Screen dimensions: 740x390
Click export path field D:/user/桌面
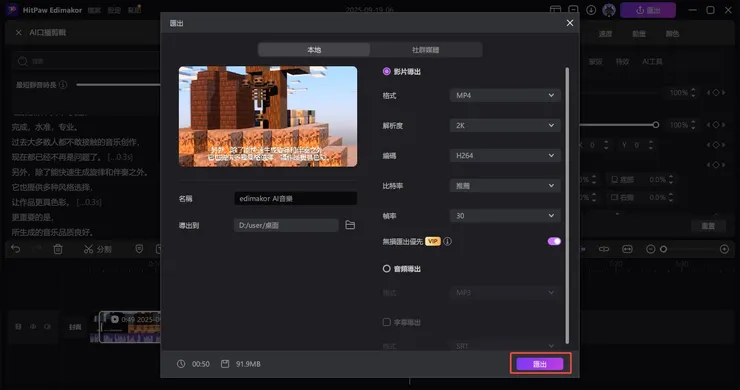pos(286,225)
